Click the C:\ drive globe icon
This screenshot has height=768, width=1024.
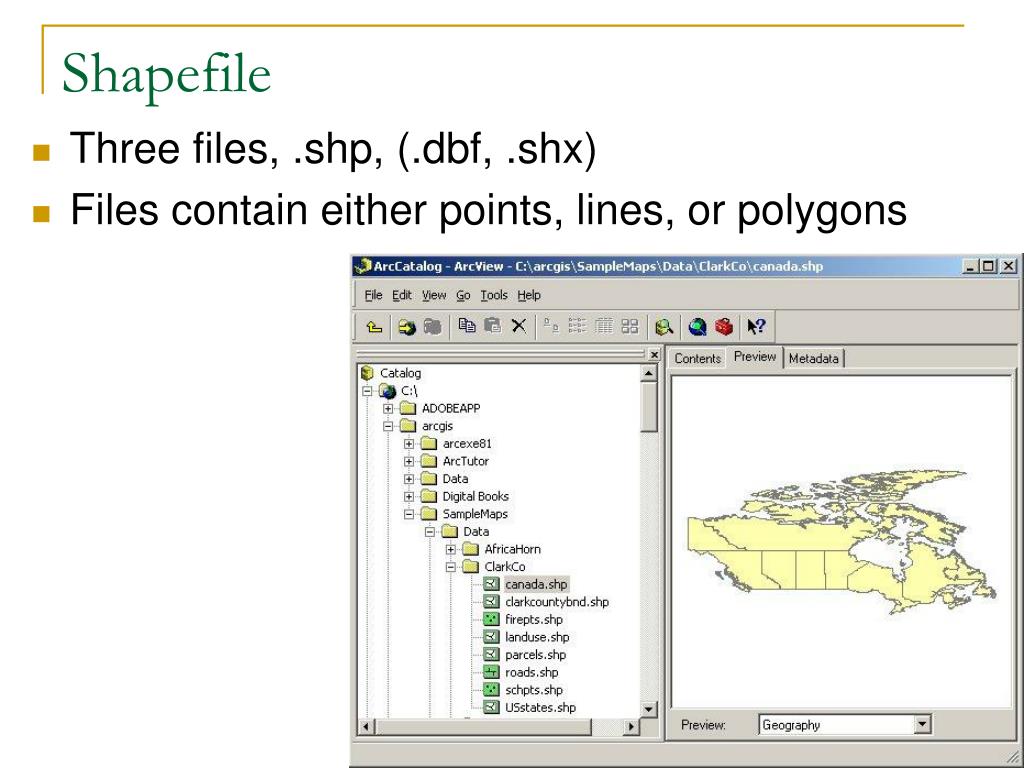[x=388, y=391]
